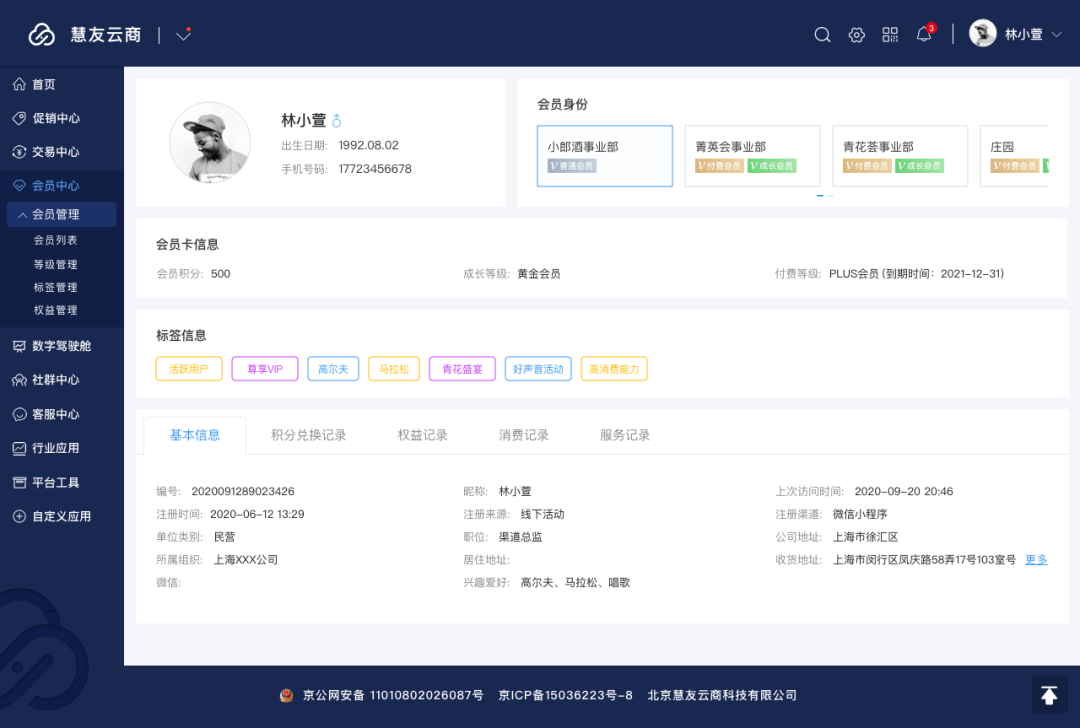The image size is (1080, 728).
Task: Open 会员列表 in the sidebar
Action: 56,240
